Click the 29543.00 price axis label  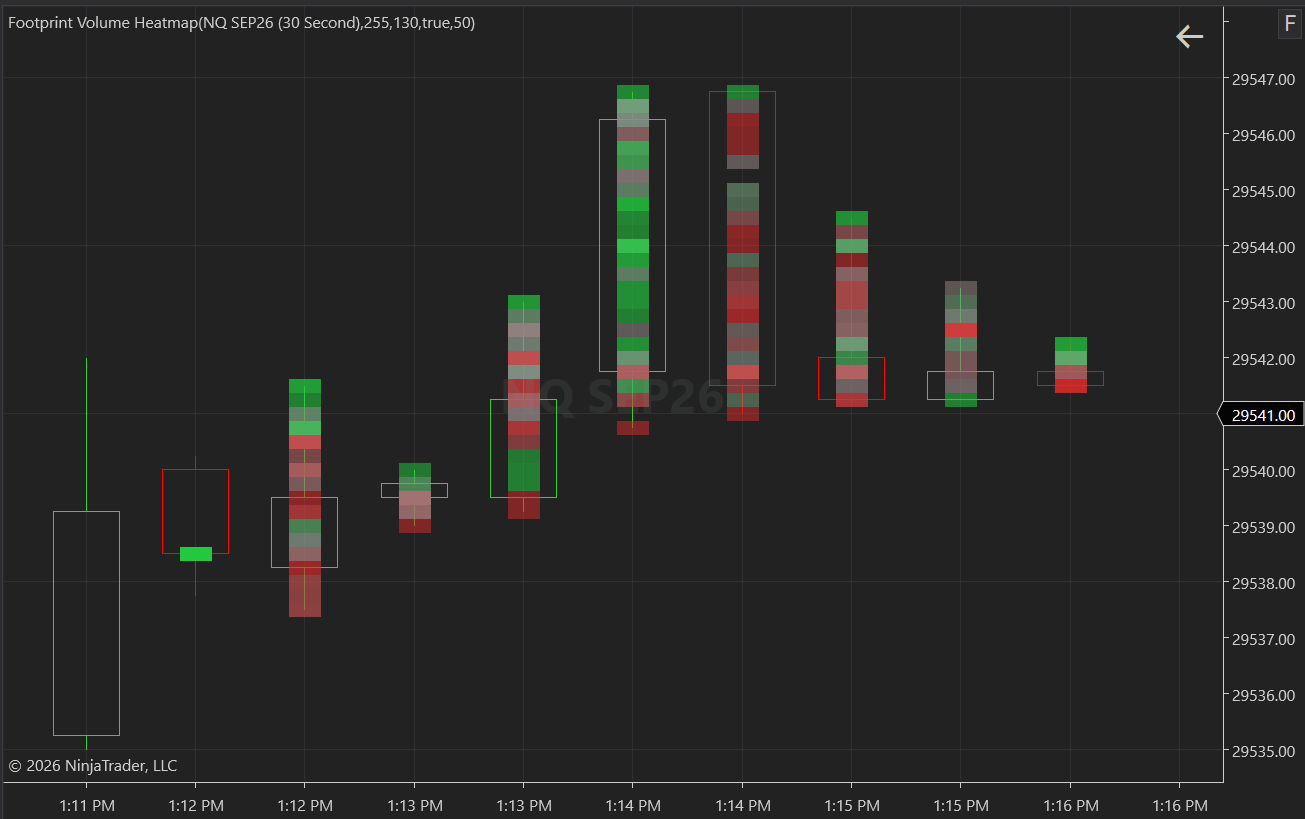click(1264, 303)
